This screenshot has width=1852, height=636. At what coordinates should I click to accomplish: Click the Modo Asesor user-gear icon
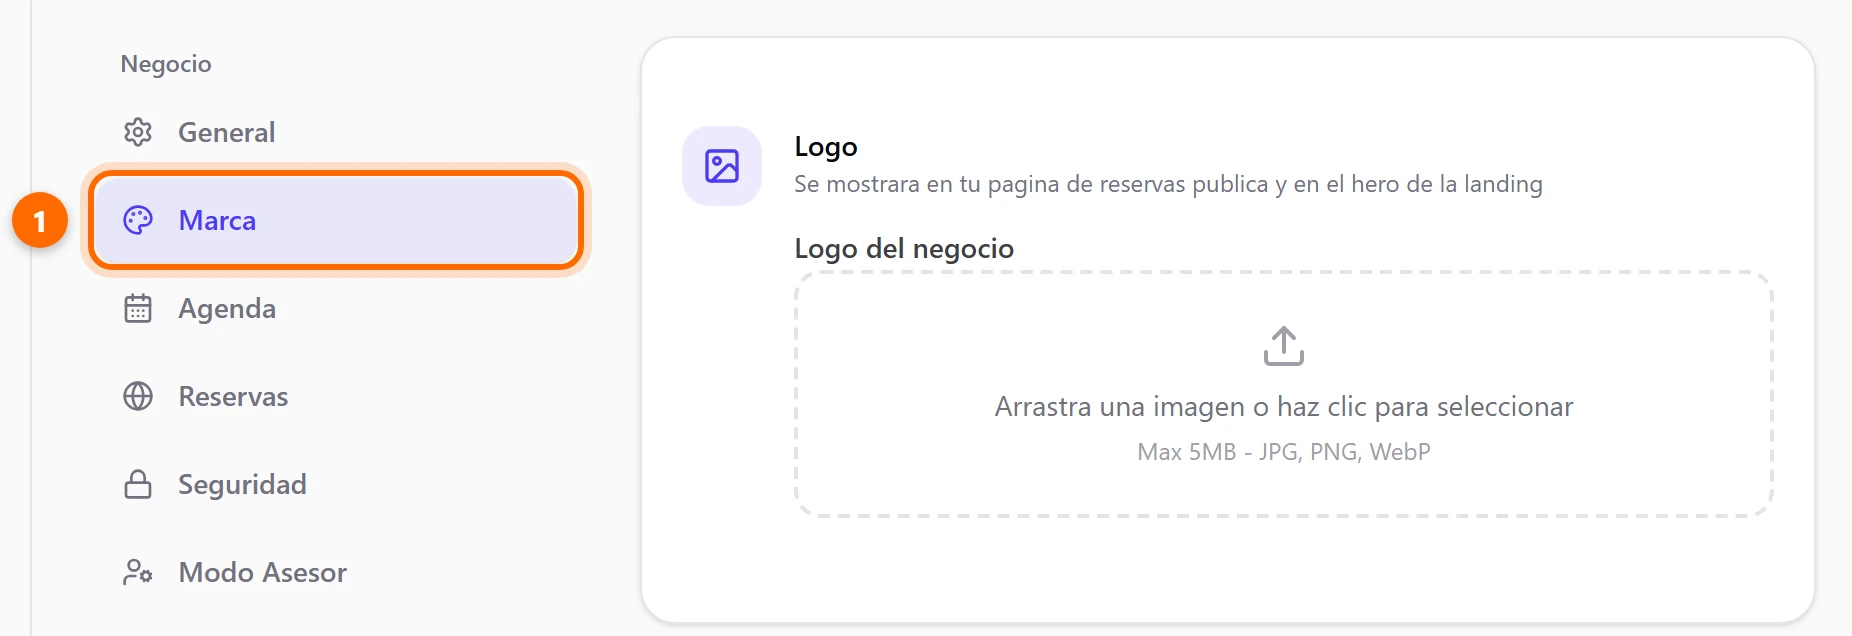pos(138,572)
